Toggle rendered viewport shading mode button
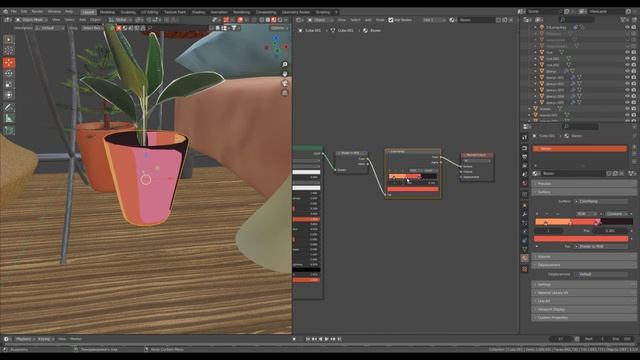 (x=280, y=20)
